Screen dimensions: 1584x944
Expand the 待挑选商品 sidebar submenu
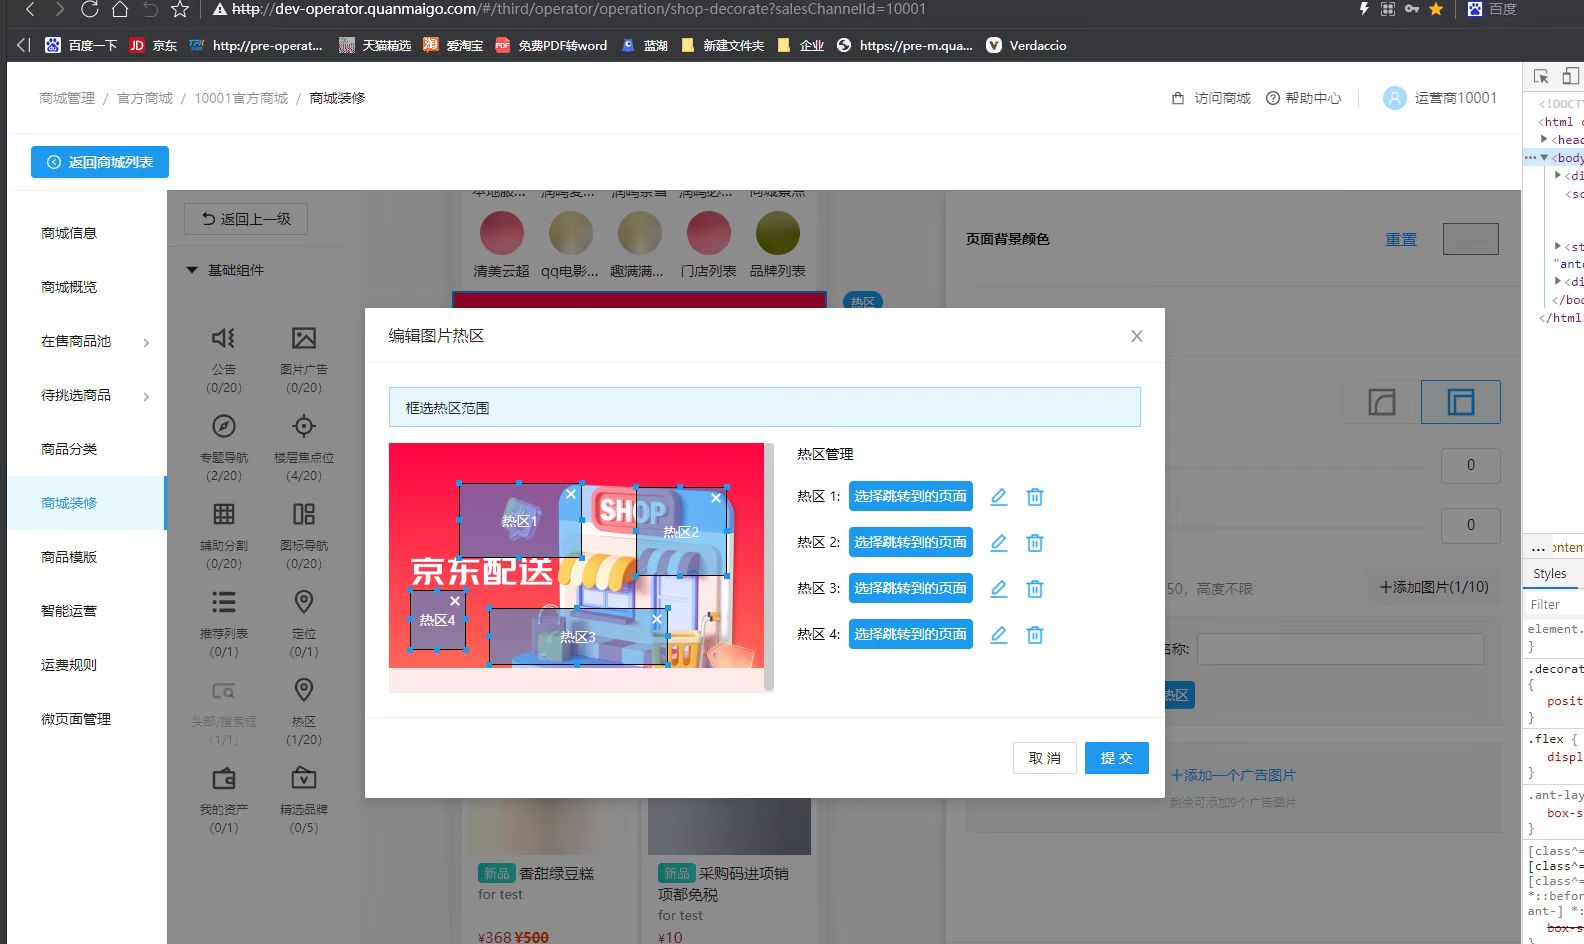146,397
